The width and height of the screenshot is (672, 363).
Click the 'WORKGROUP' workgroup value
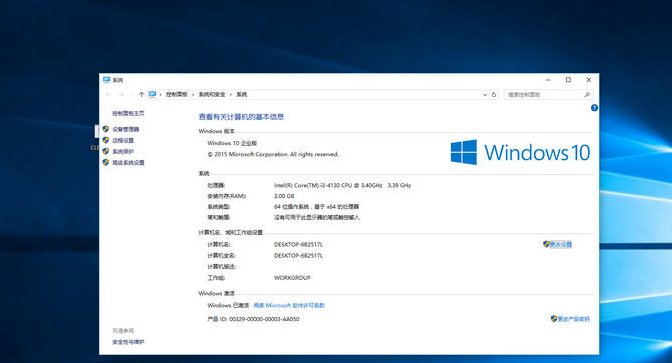(292, 278)
